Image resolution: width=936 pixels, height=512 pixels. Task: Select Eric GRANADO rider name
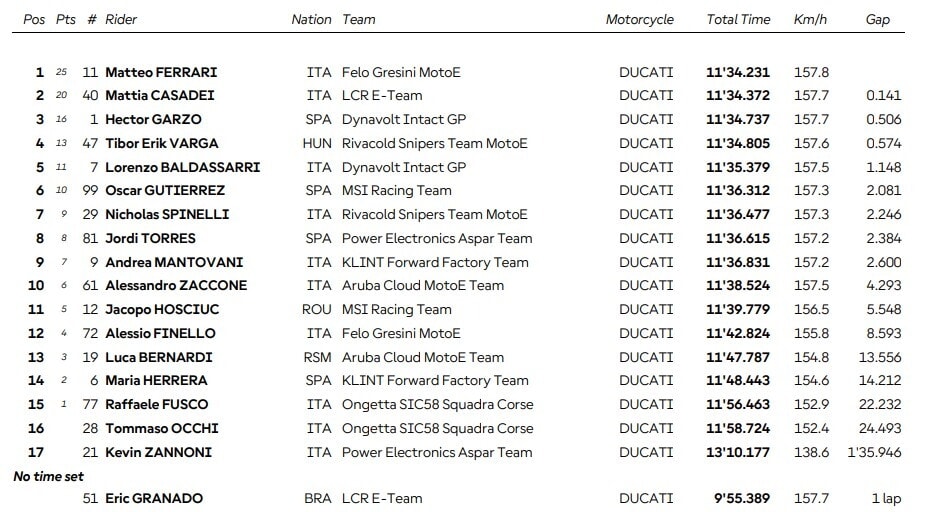tap(154, 498)
